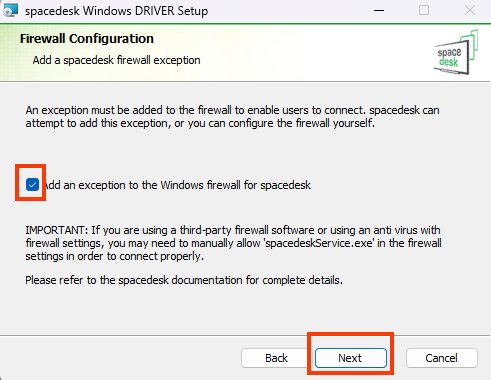Cancel the spacedesk driver setup
The image size is (491, 380).
pos(442,358)
